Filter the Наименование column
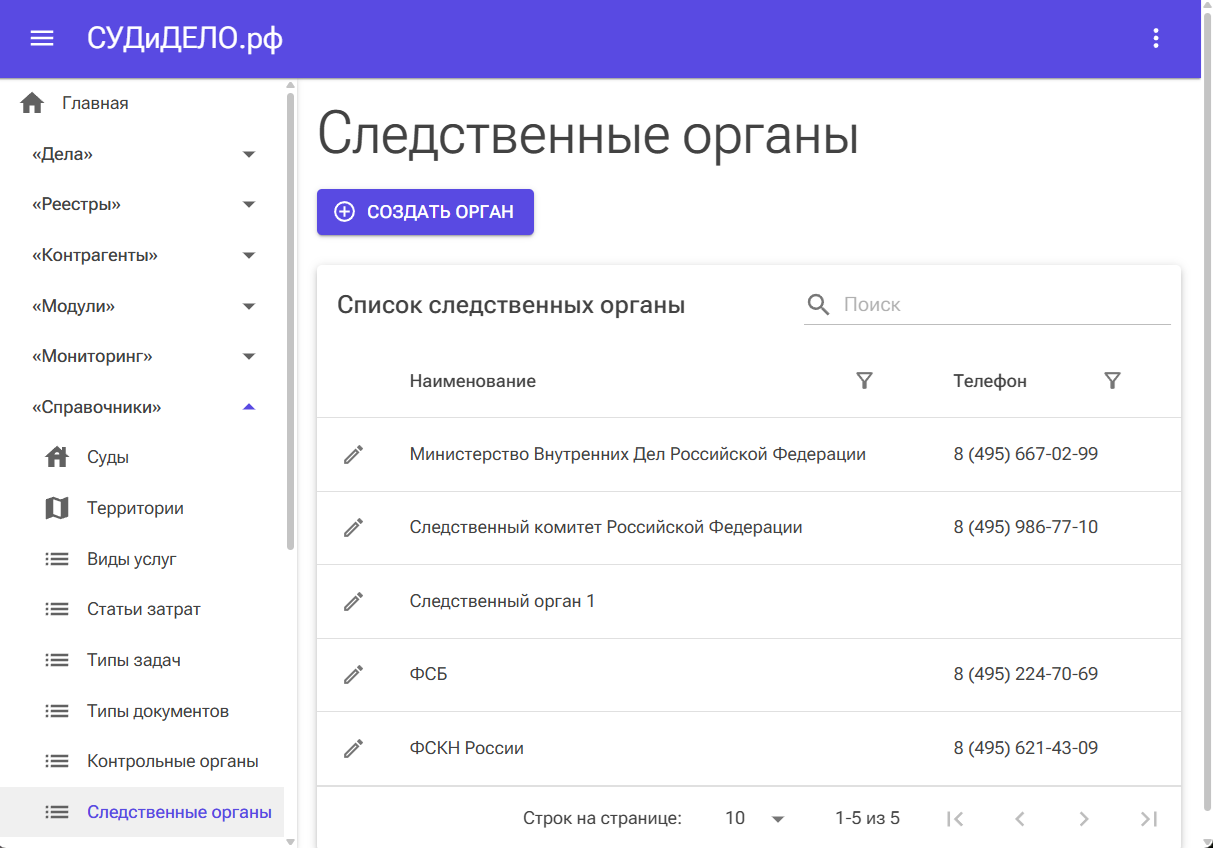The height and width of the screenshot is (848, 1213). coord(865,381)
